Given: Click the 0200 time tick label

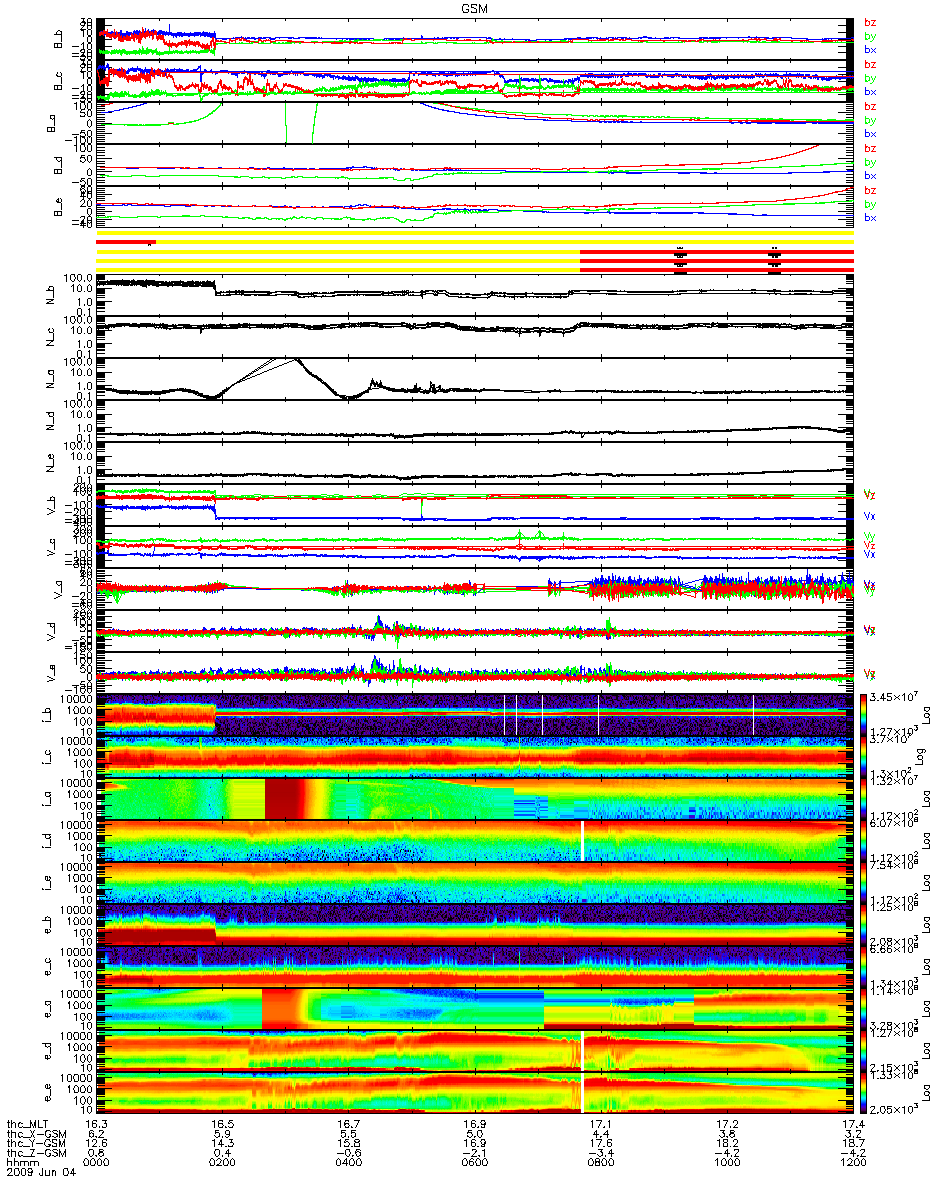Looking at the screenshot, I should coord(223,1164).
